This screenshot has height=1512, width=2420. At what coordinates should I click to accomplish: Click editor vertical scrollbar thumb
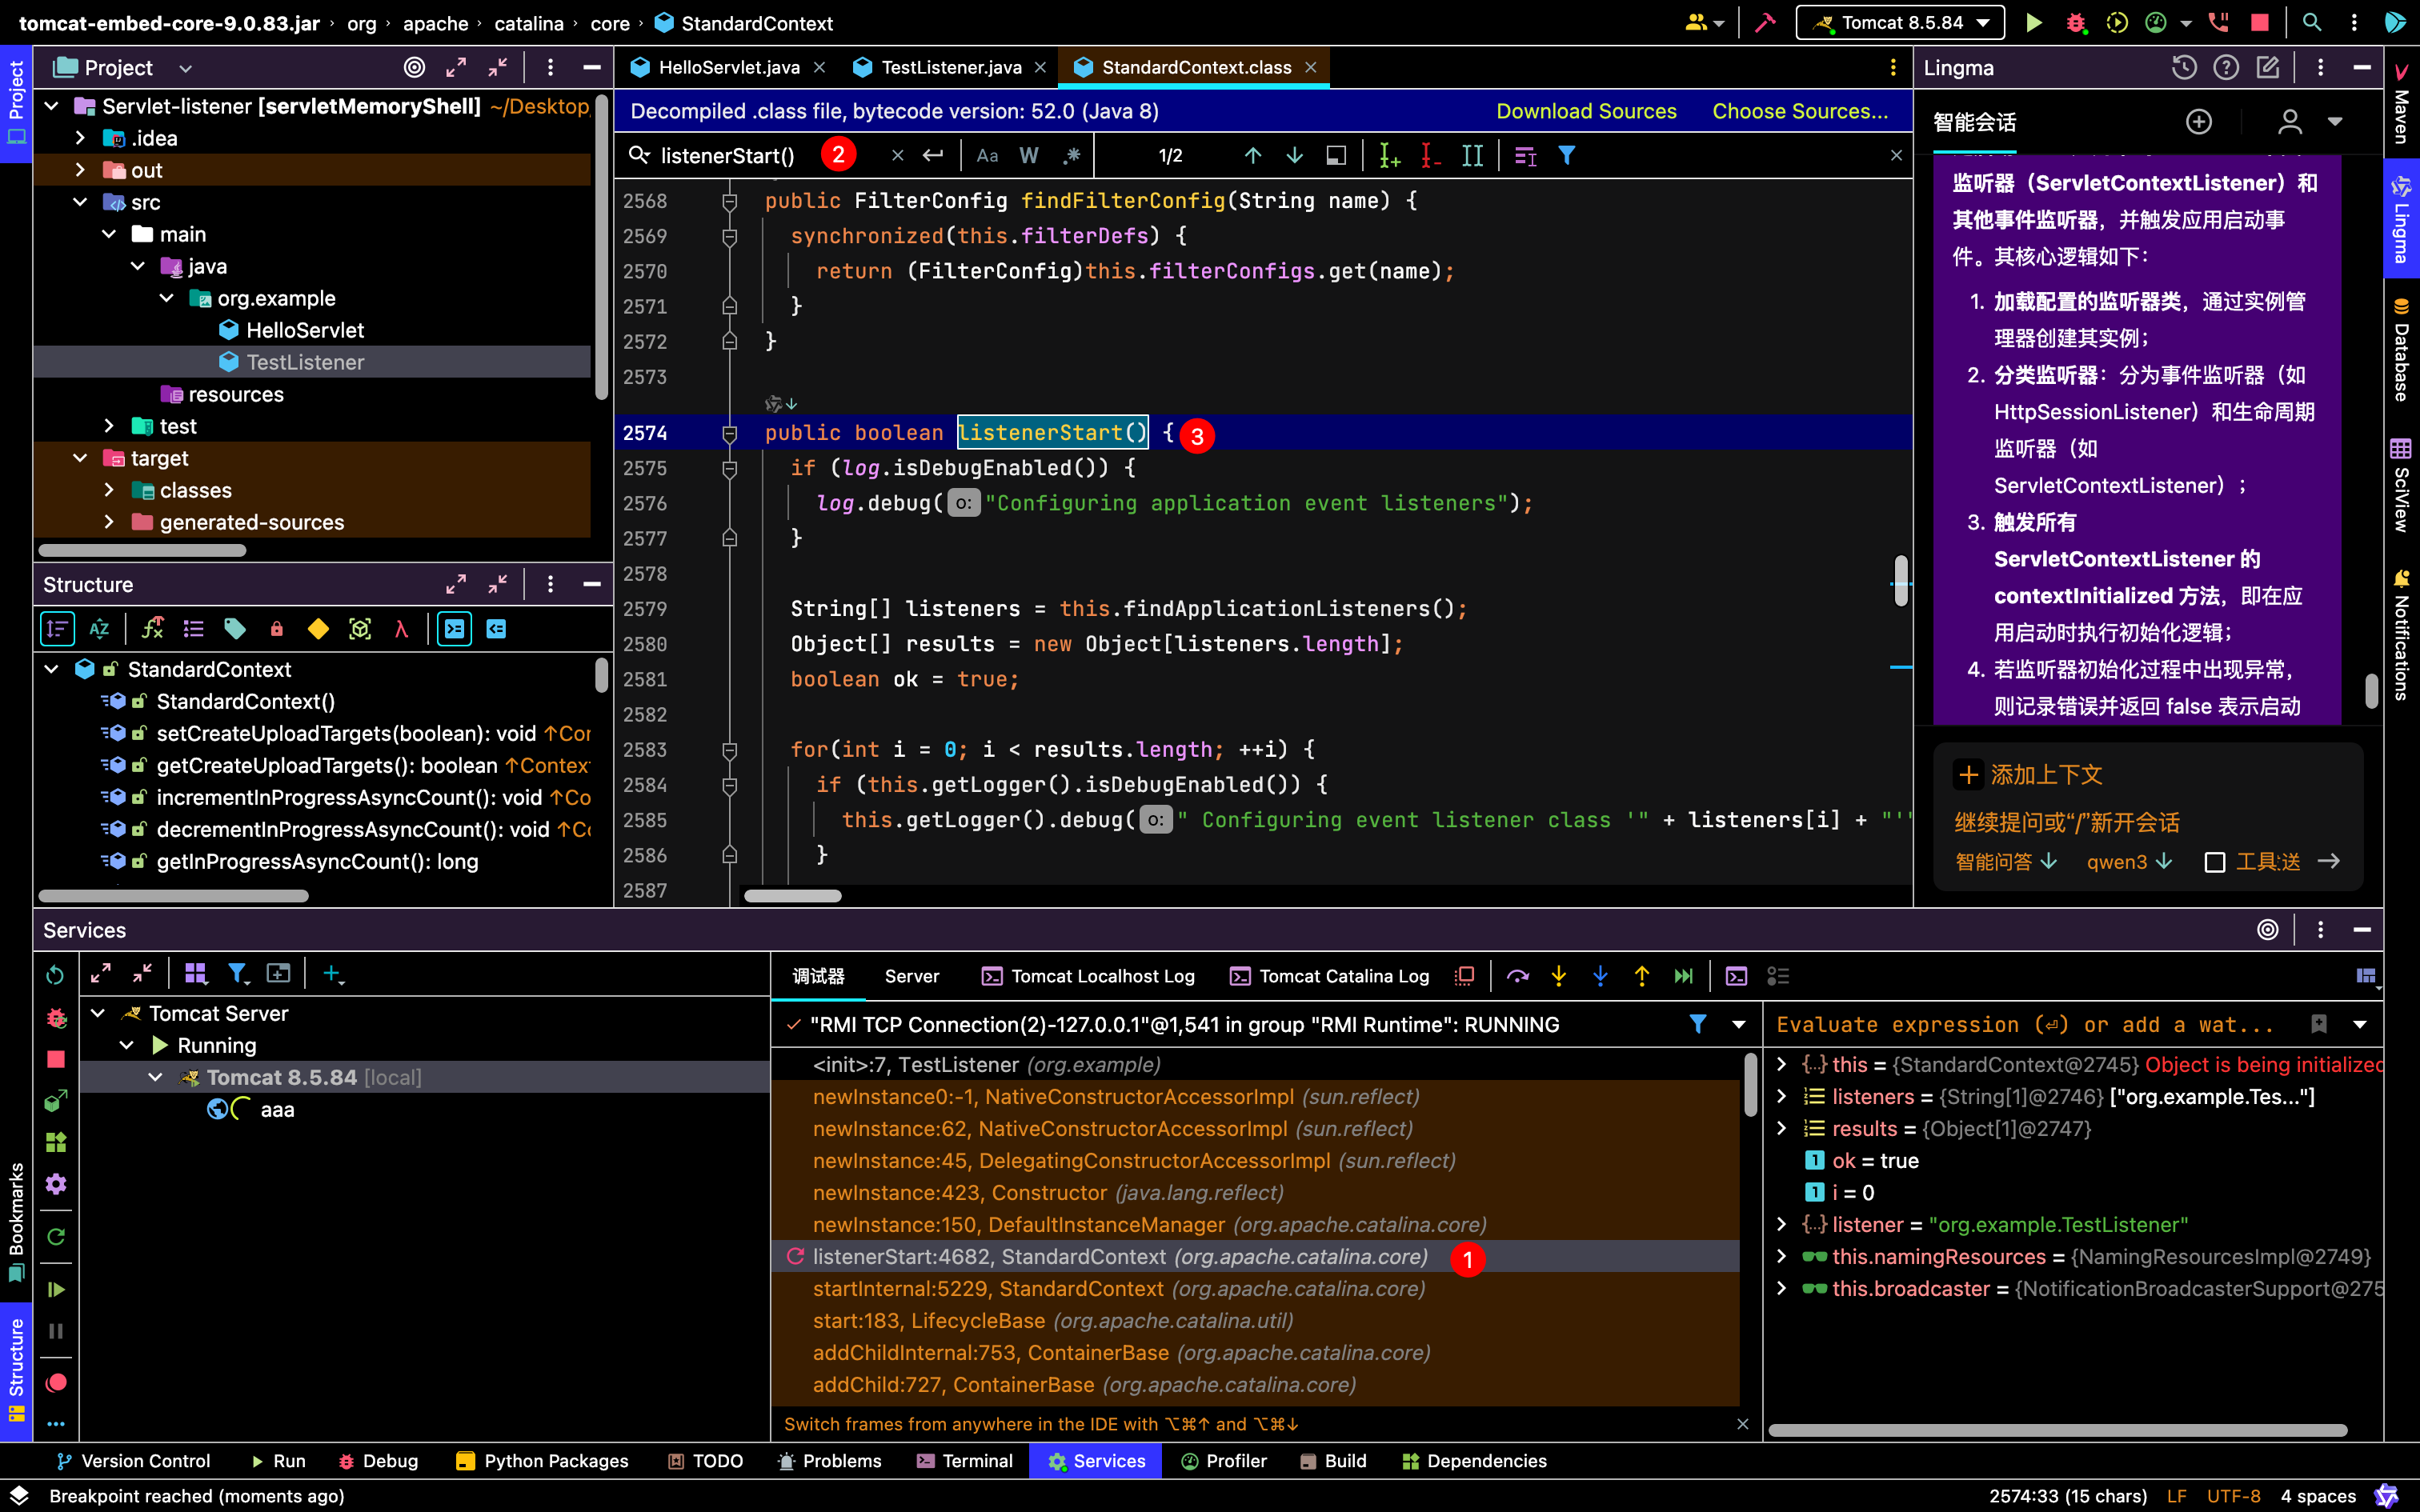coord(1900,580)
